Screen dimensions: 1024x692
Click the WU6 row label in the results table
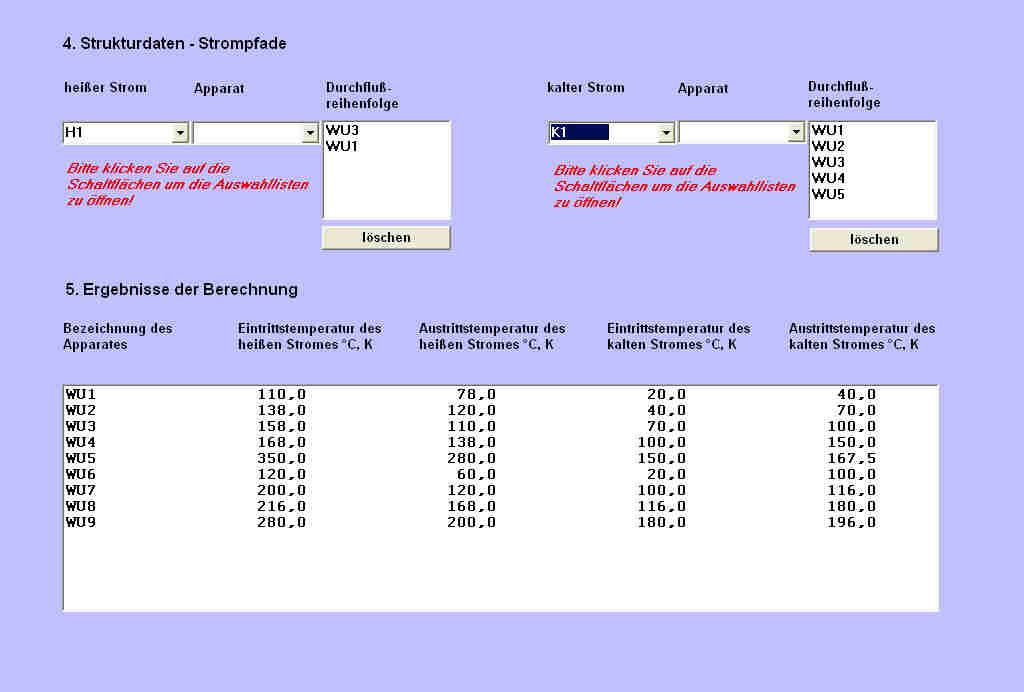(81, 474)
